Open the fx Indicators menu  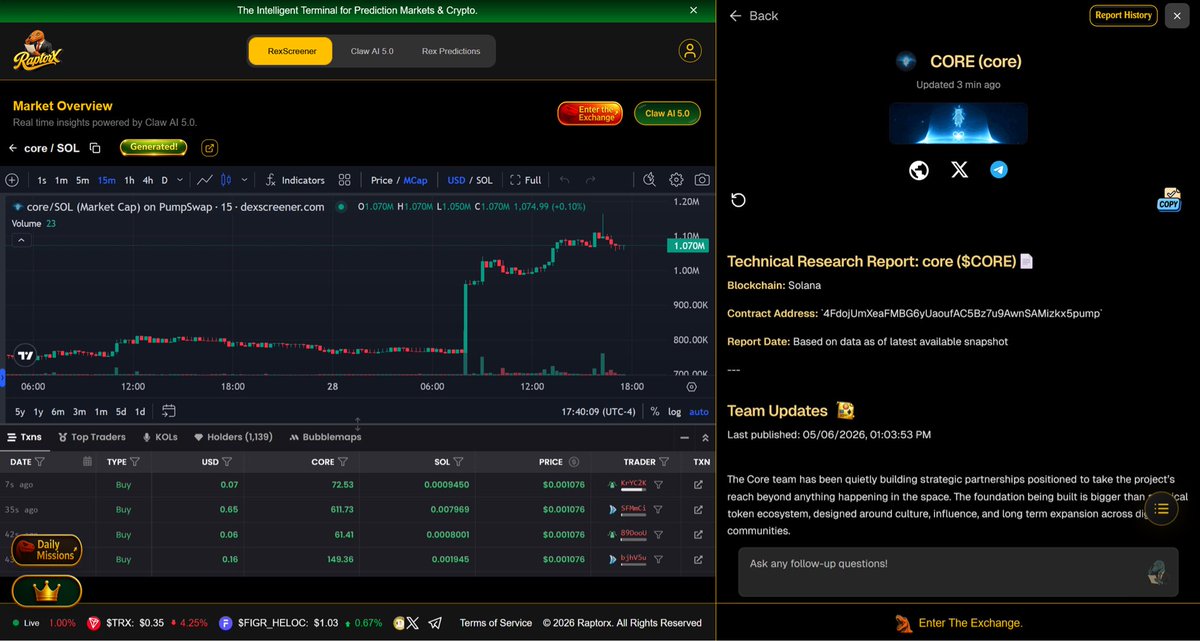coord(295,180)
